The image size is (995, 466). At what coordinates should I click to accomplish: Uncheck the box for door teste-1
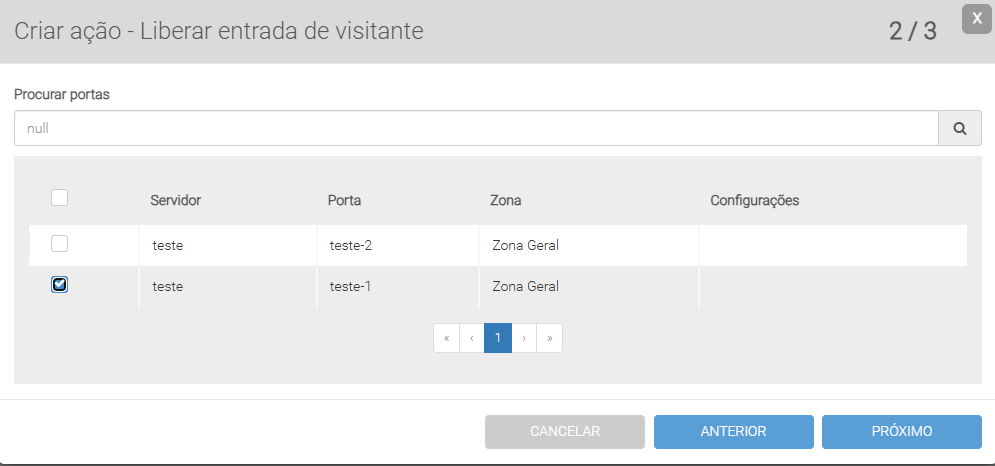coord(60,285)
